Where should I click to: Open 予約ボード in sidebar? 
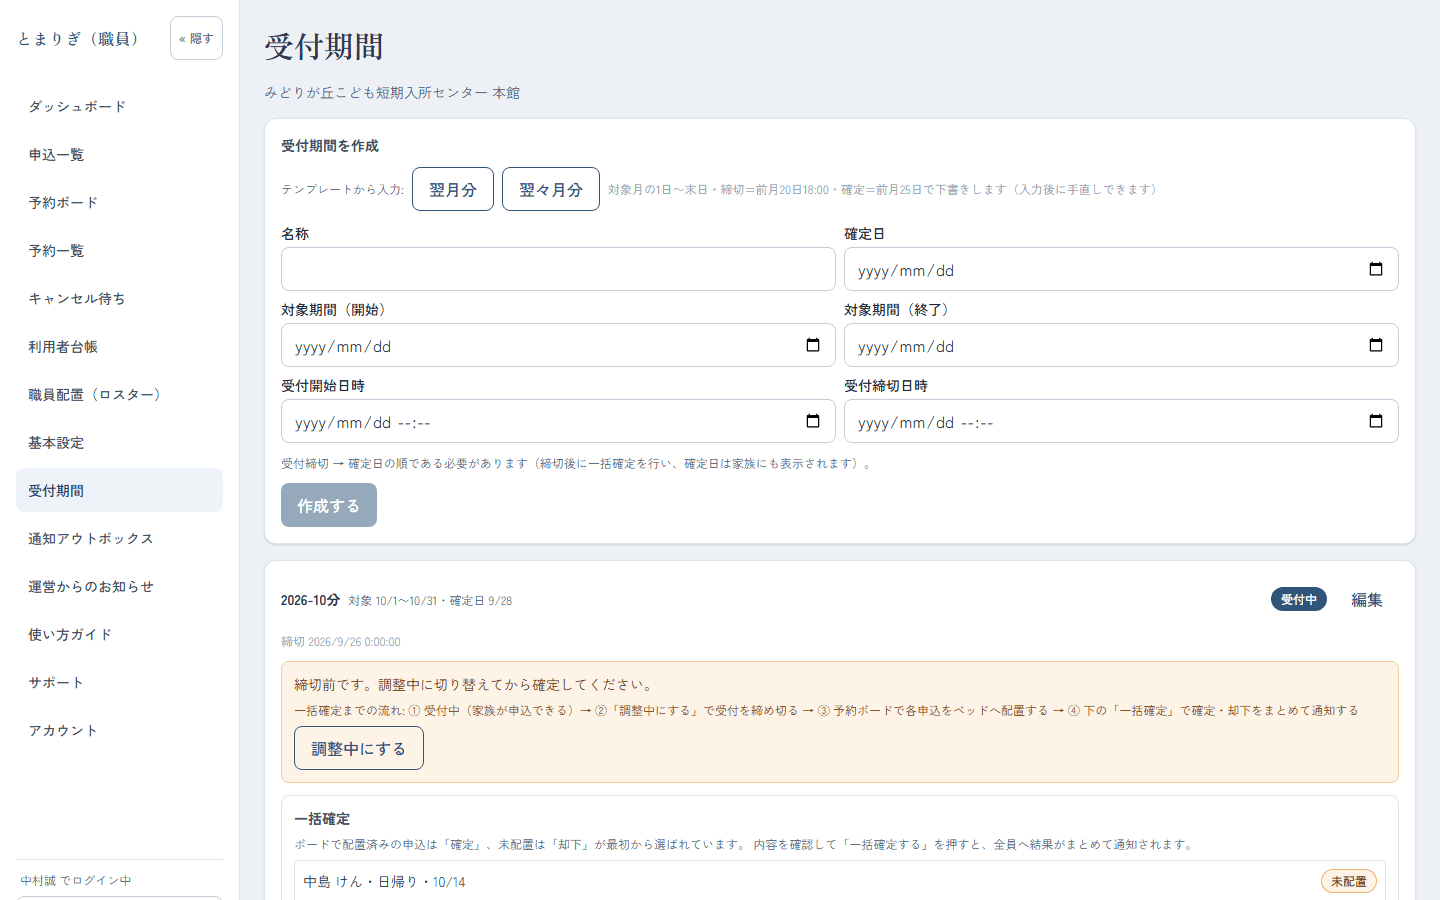point(119,202)
